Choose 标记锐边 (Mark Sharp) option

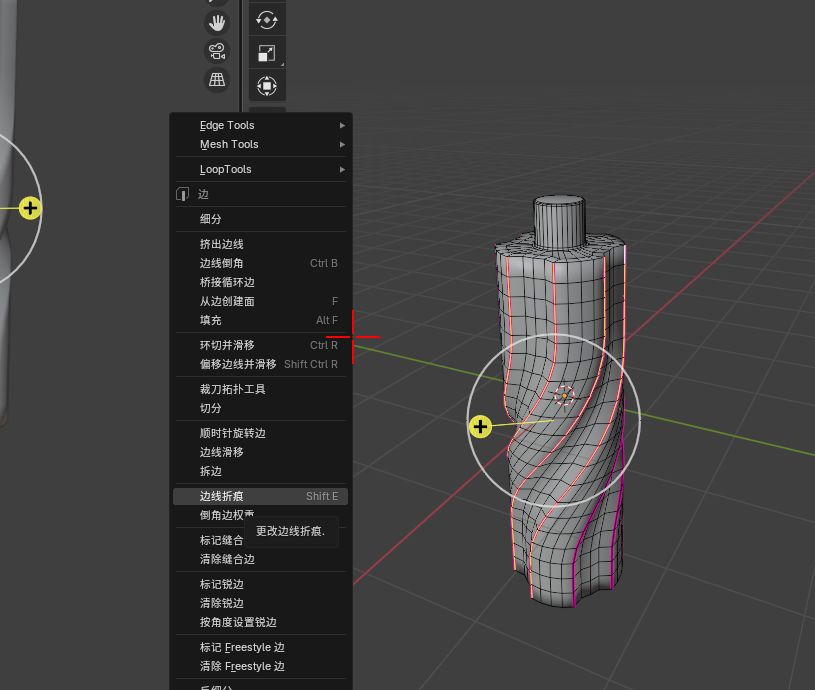pos(222,584)
